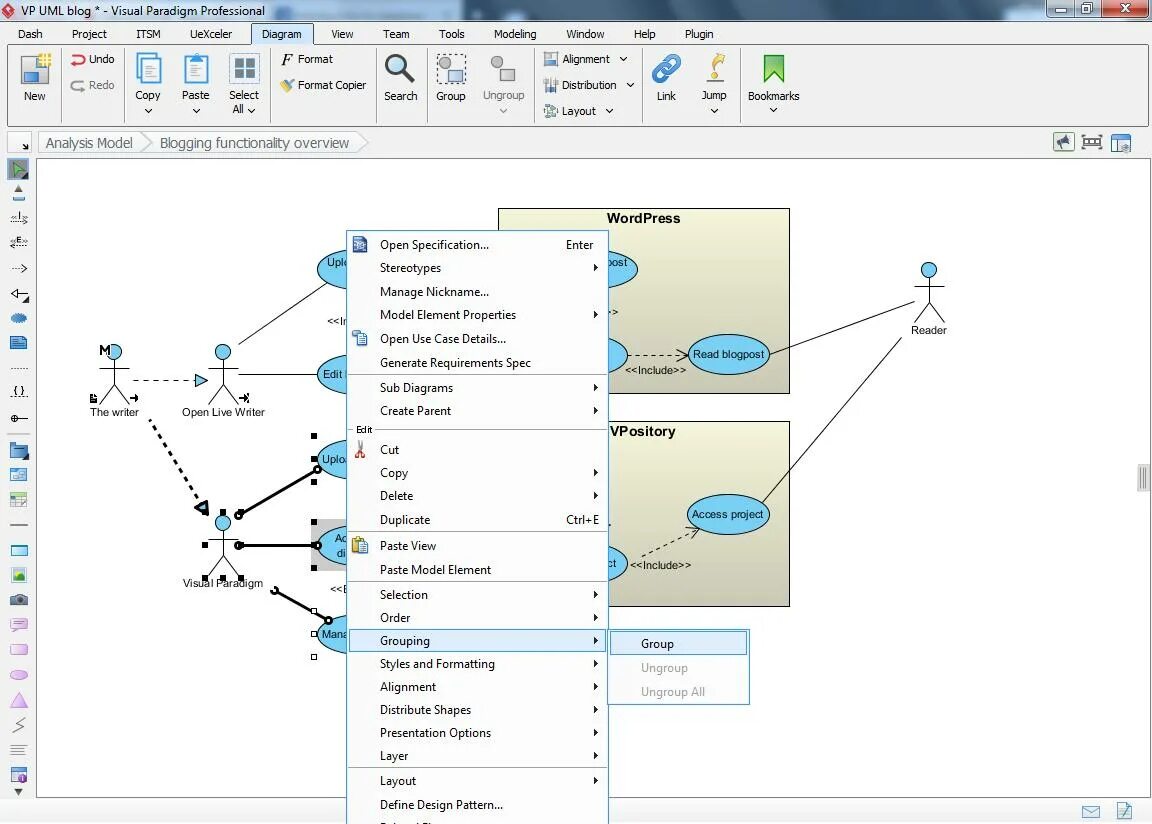Open Search with magnifier icon
This screenshot has width=1152, height=824.
click(400, 70)
